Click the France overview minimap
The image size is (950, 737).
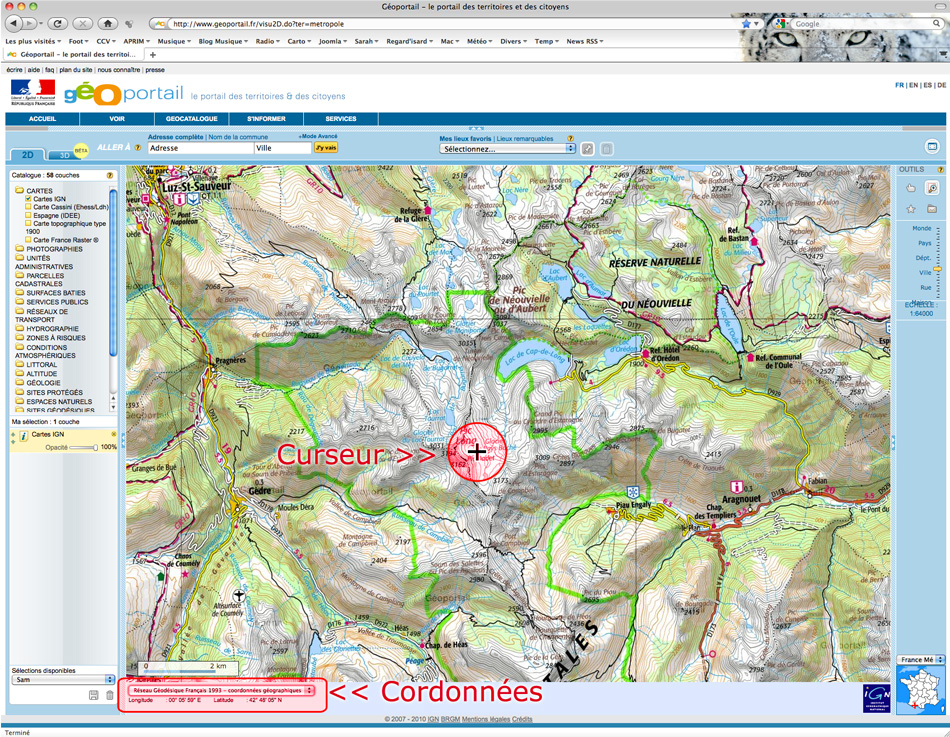point(921,690)
